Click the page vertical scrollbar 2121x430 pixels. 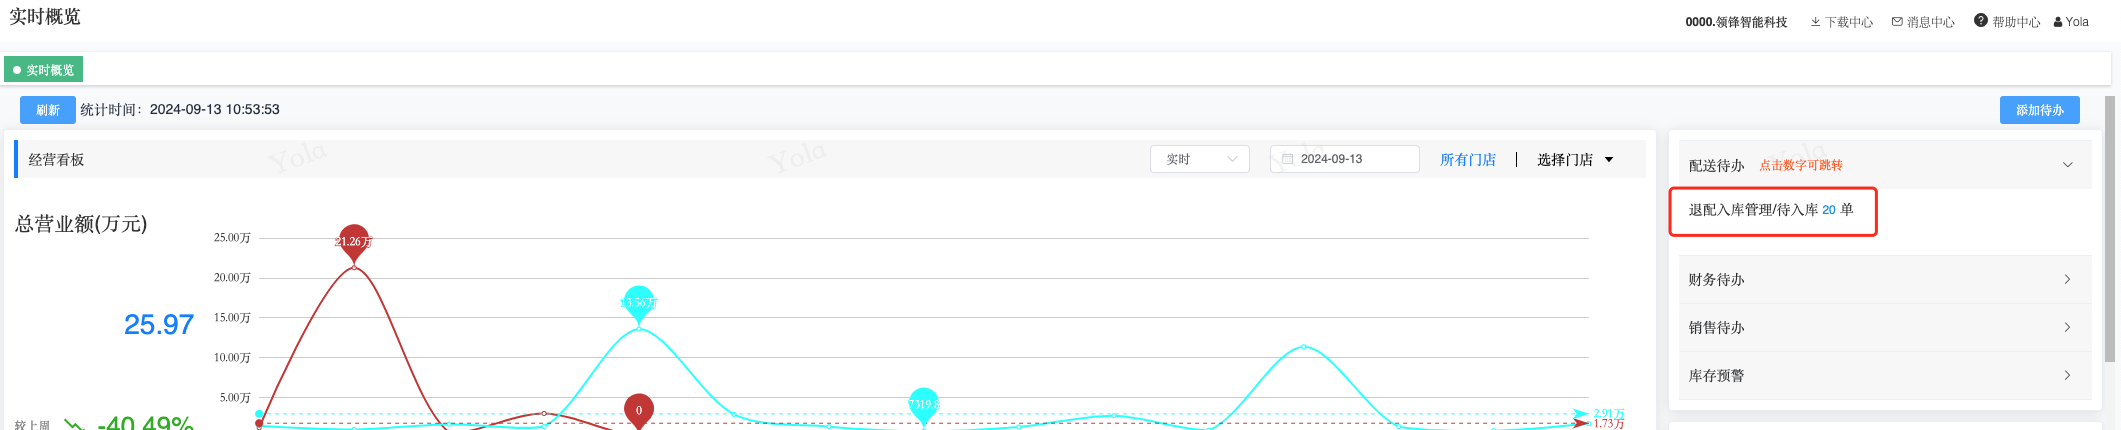(2110, 230)
